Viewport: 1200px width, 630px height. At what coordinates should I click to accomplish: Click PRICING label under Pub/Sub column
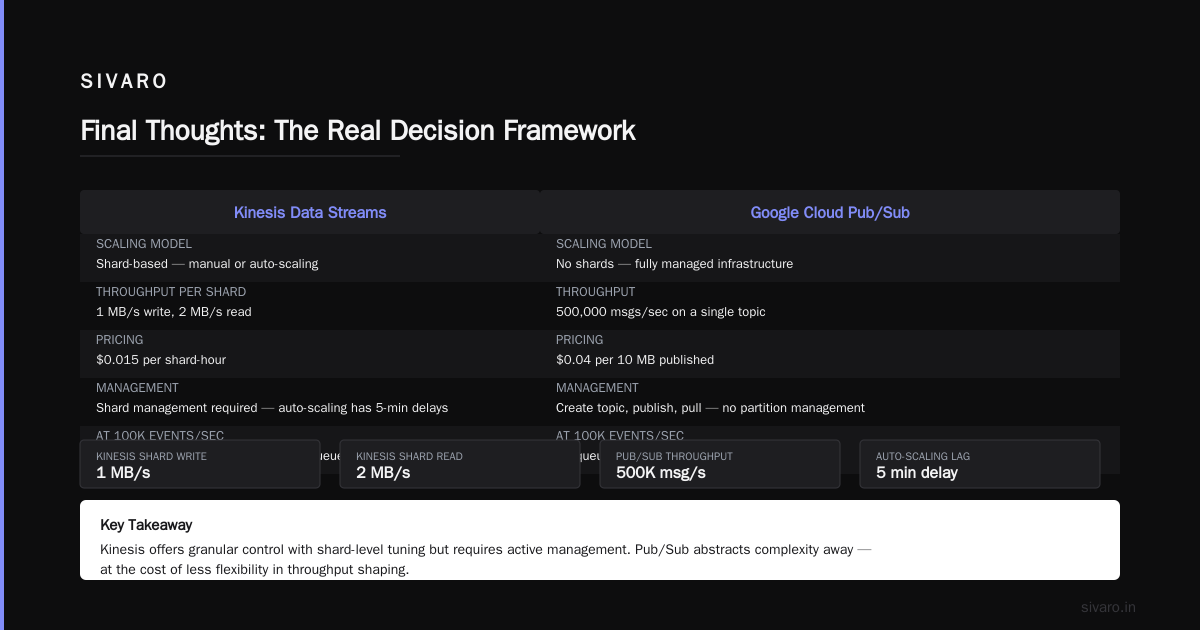click(x=580, y=340)
